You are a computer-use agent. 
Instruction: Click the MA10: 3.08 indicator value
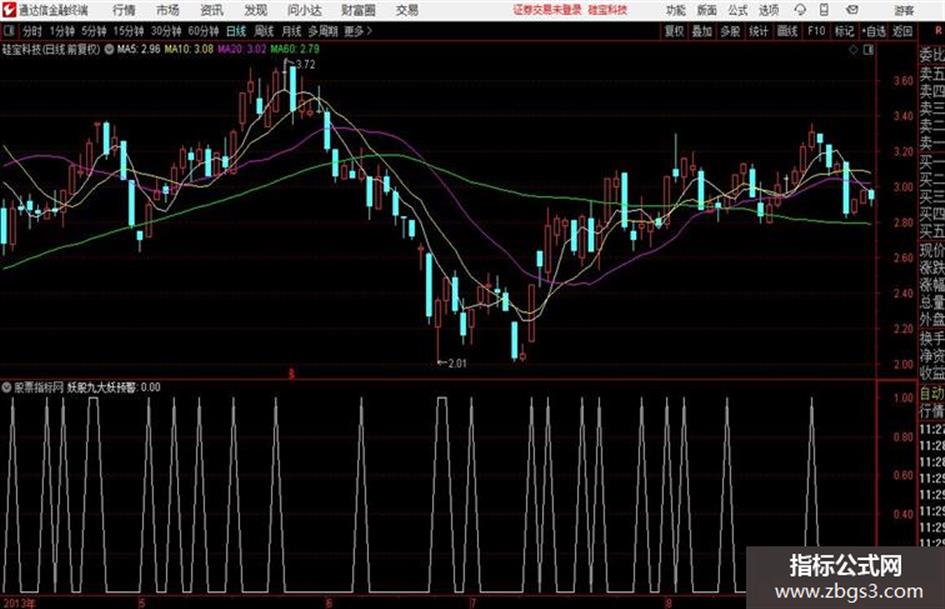click(x=189, y=49)
